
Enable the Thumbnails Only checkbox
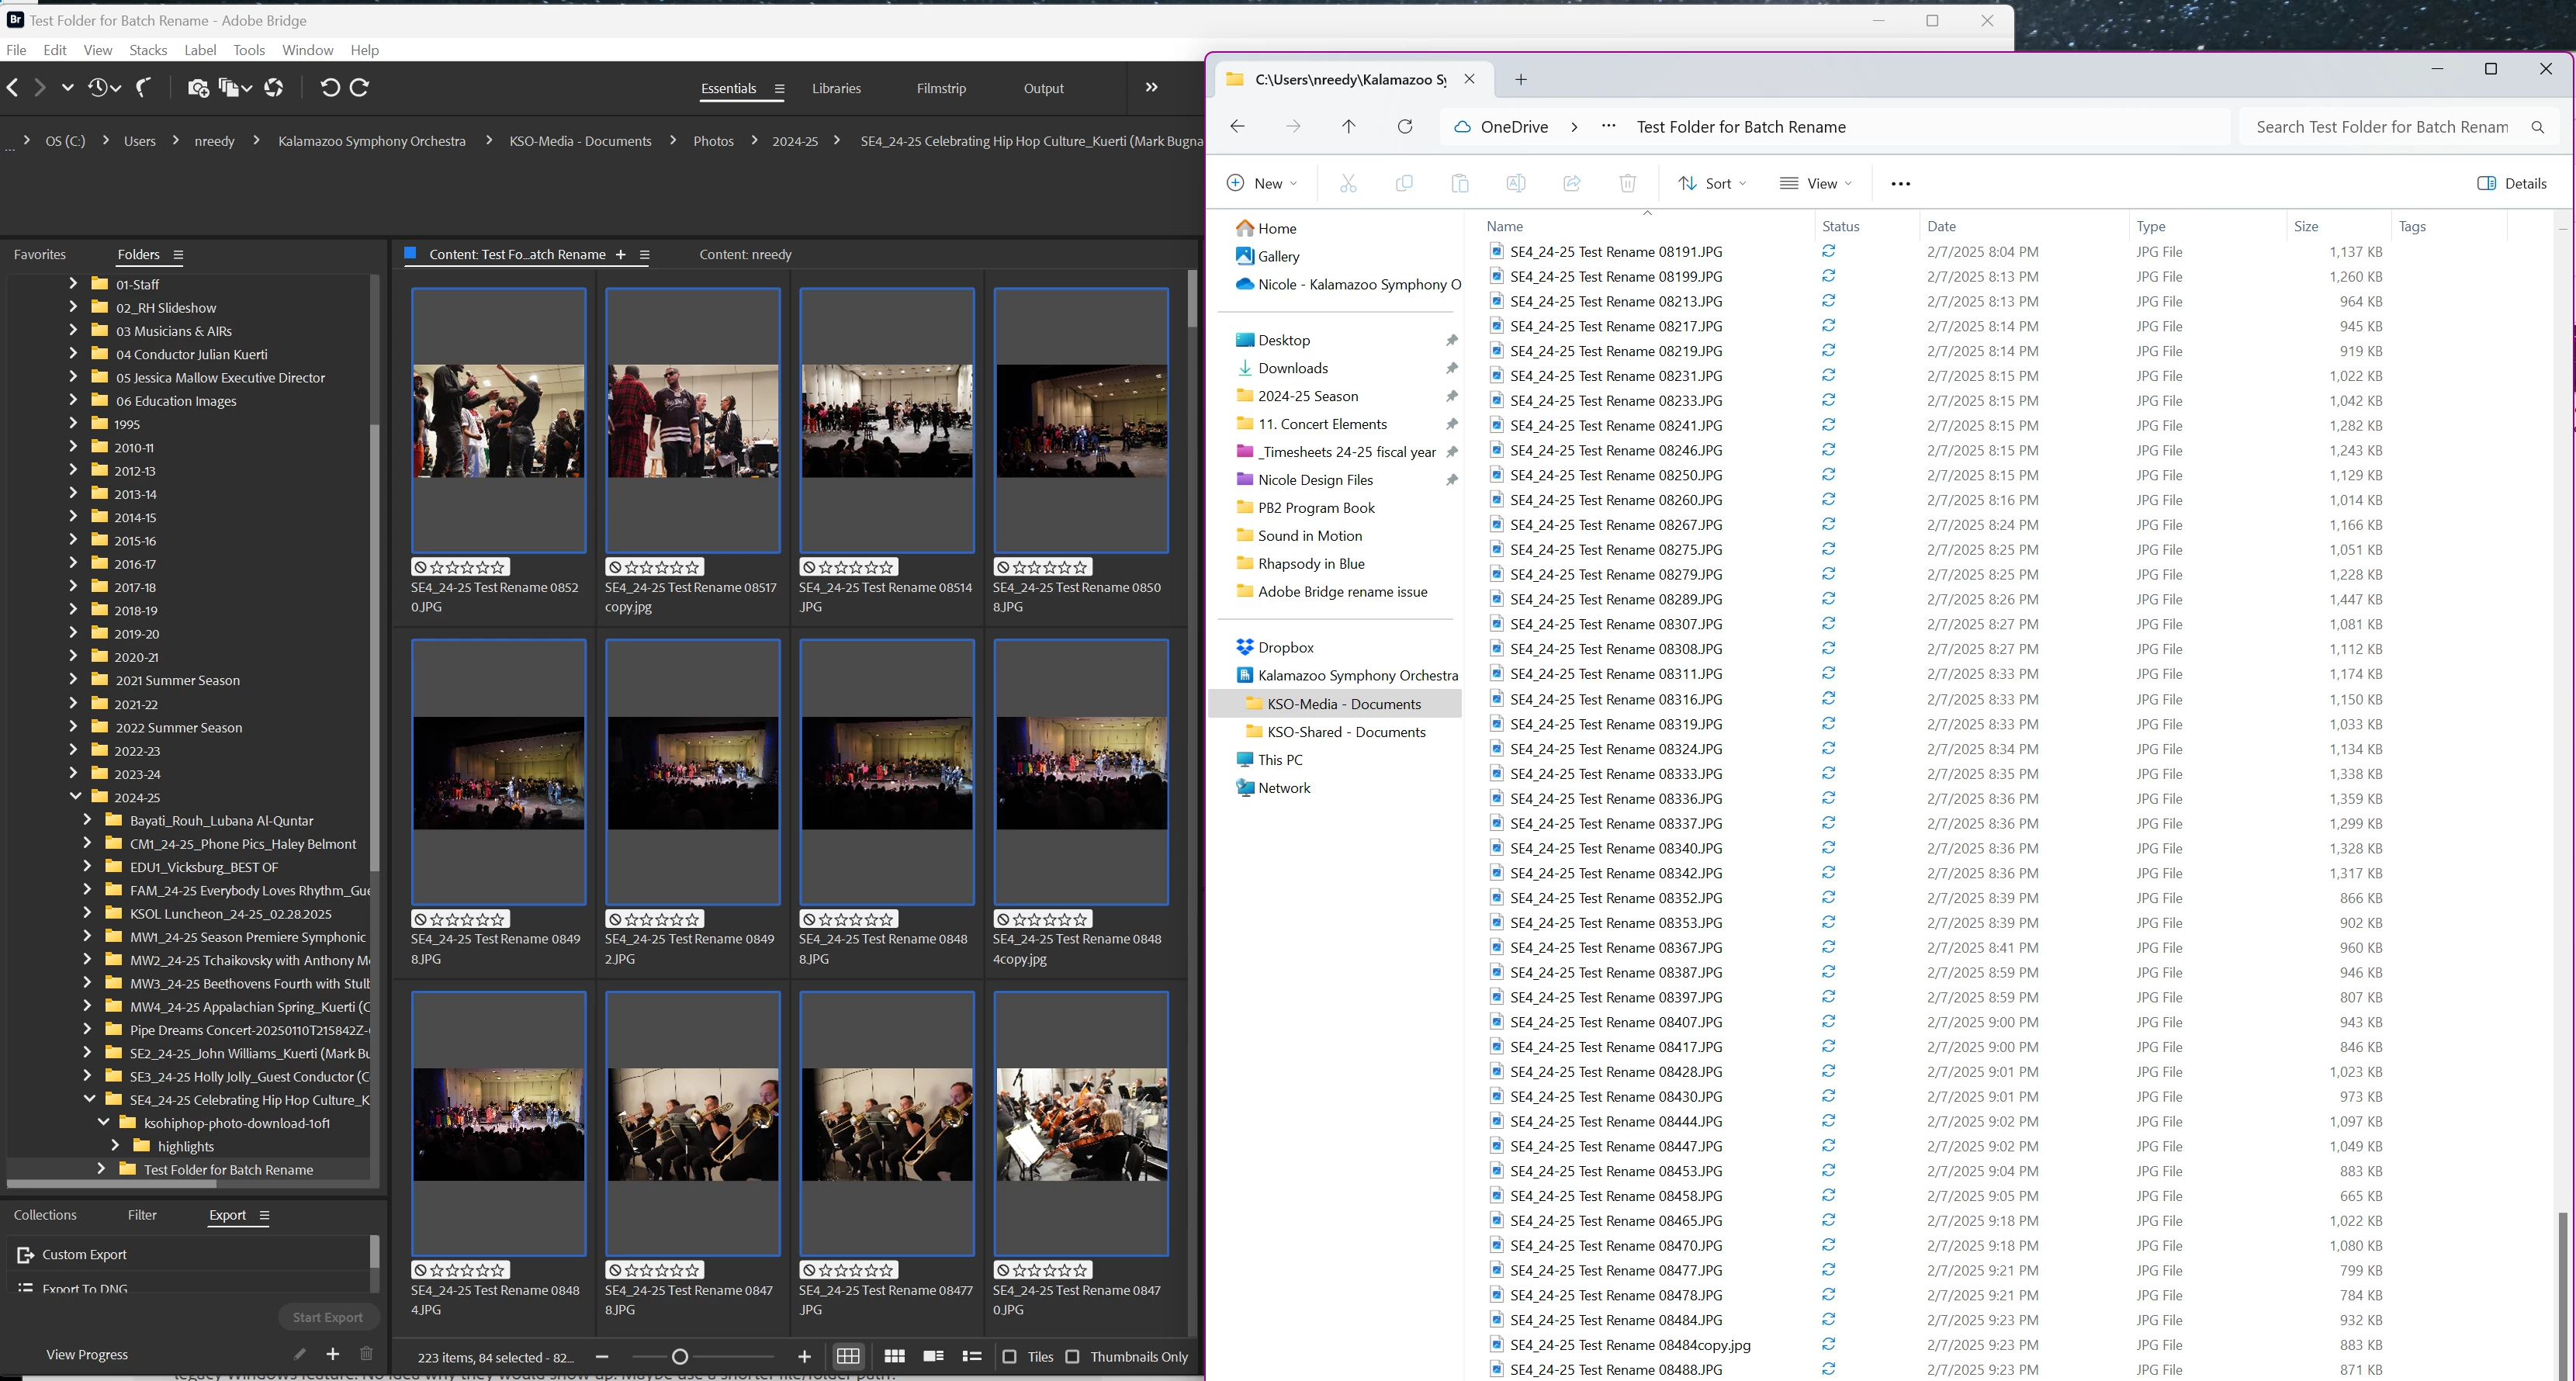(1072, 1357)
